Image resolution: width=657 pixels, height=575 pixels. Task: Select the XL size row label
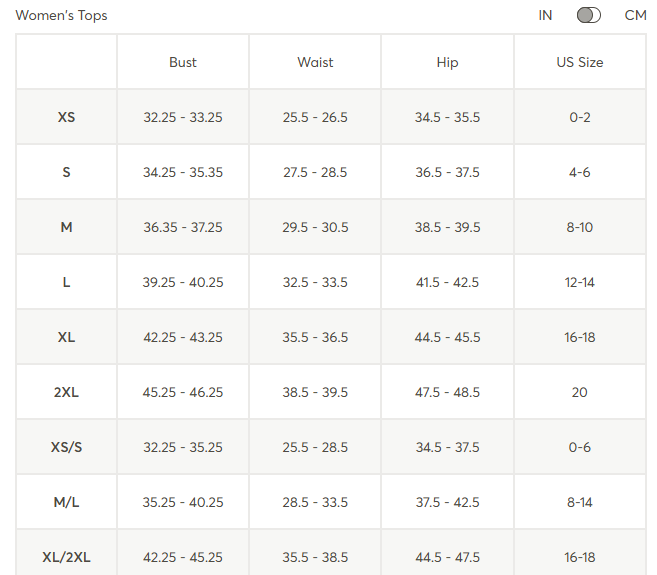(66, 337)
